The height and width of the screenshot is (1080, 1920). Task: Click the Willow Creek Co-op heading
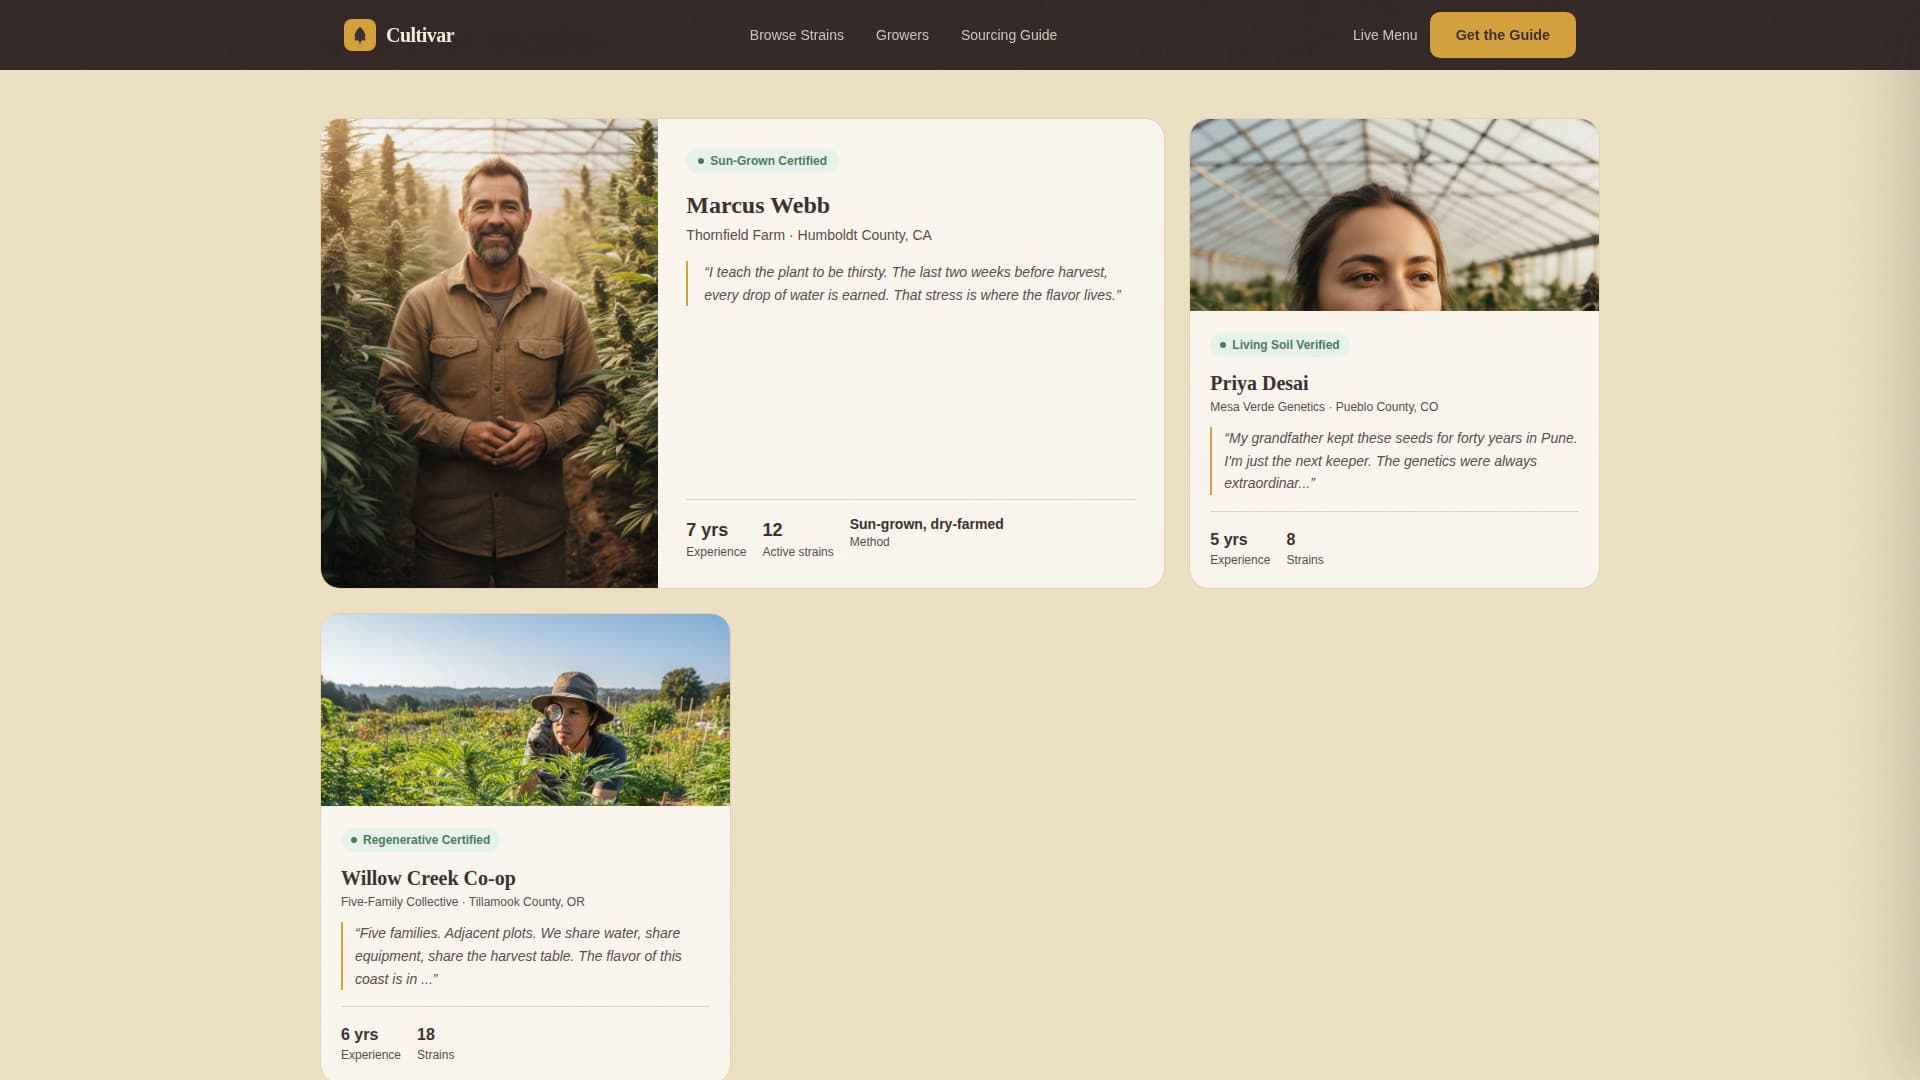(428, 879)
